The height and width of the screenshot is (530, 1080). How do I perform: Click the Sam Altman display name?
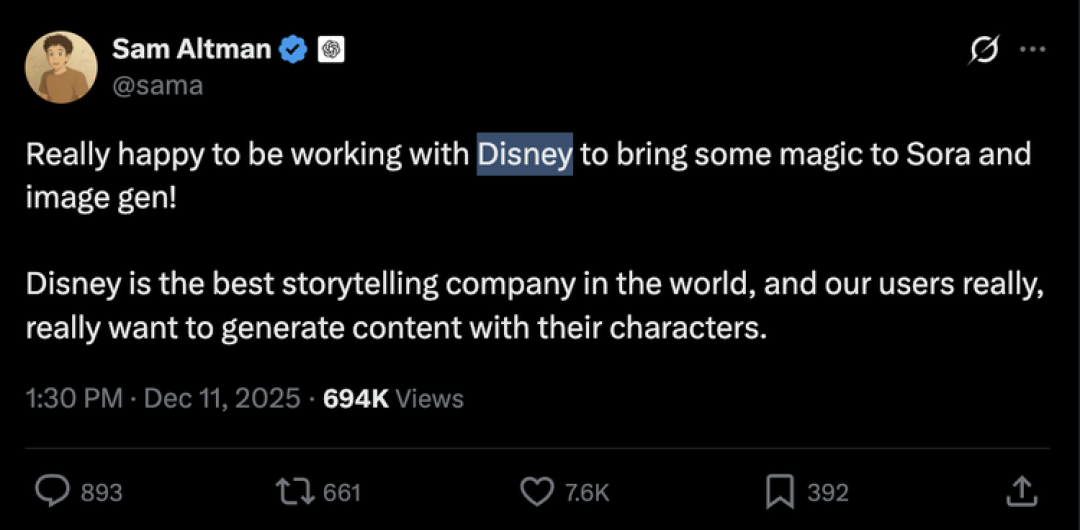(191, 49)
